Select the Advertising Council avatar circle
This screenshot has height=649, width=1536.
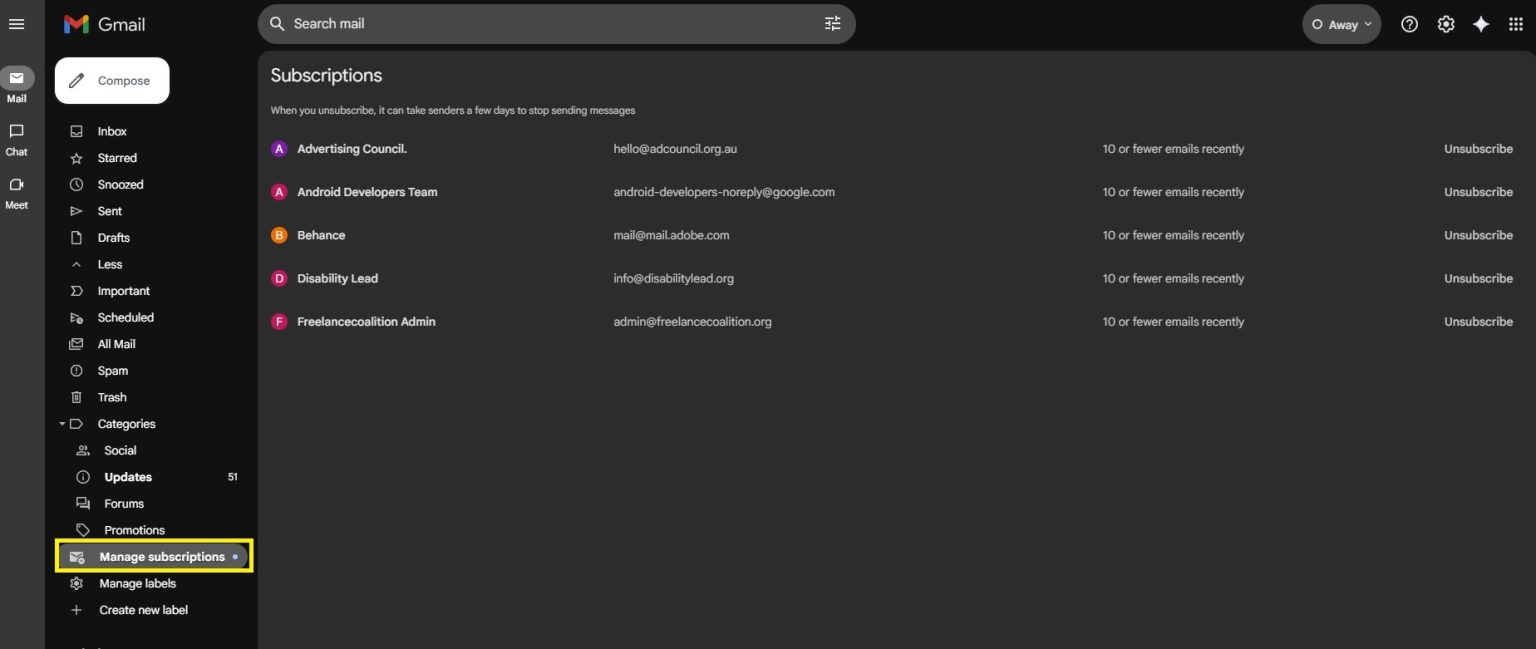[279, 148]
